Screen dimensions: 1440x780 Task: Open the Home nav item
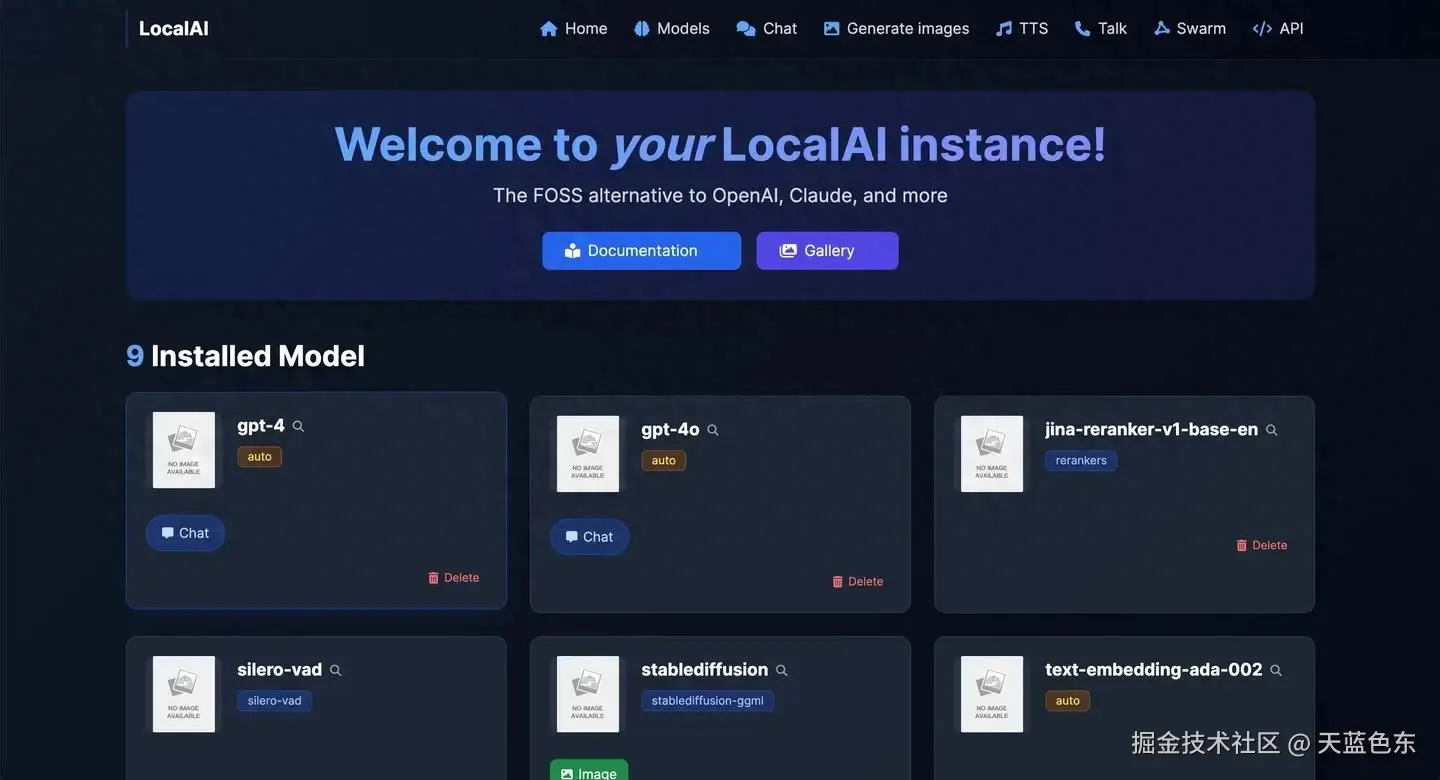coord(574,28)
